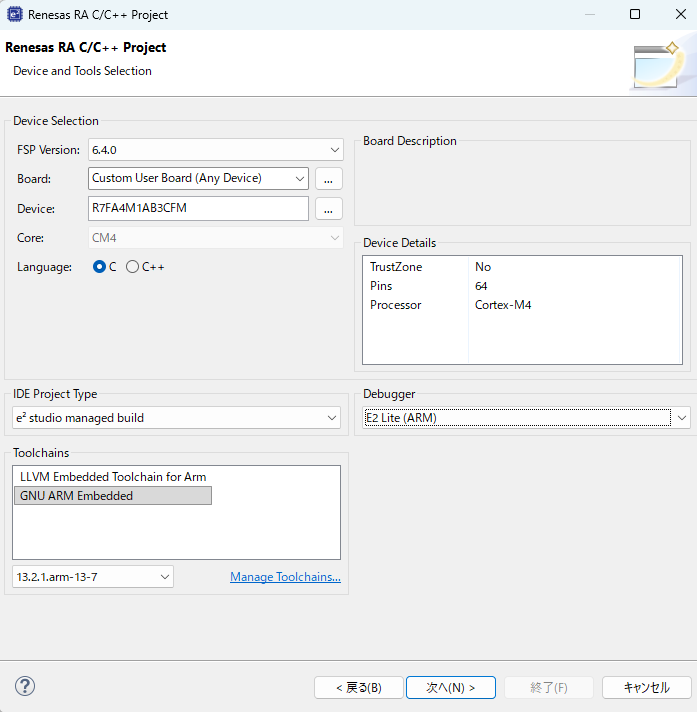Click the Renesas project title bar icon
Image resolution: width=697 pixels, height=712 pixels.
point(14,15)
